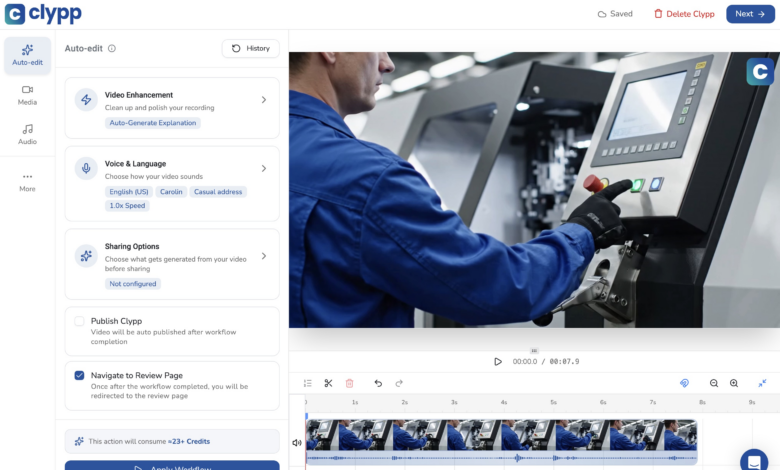The height and width of the screenshot is (470, 780).
Task: Enable the Publish Clypp checkbox
Action: (79, 321)
